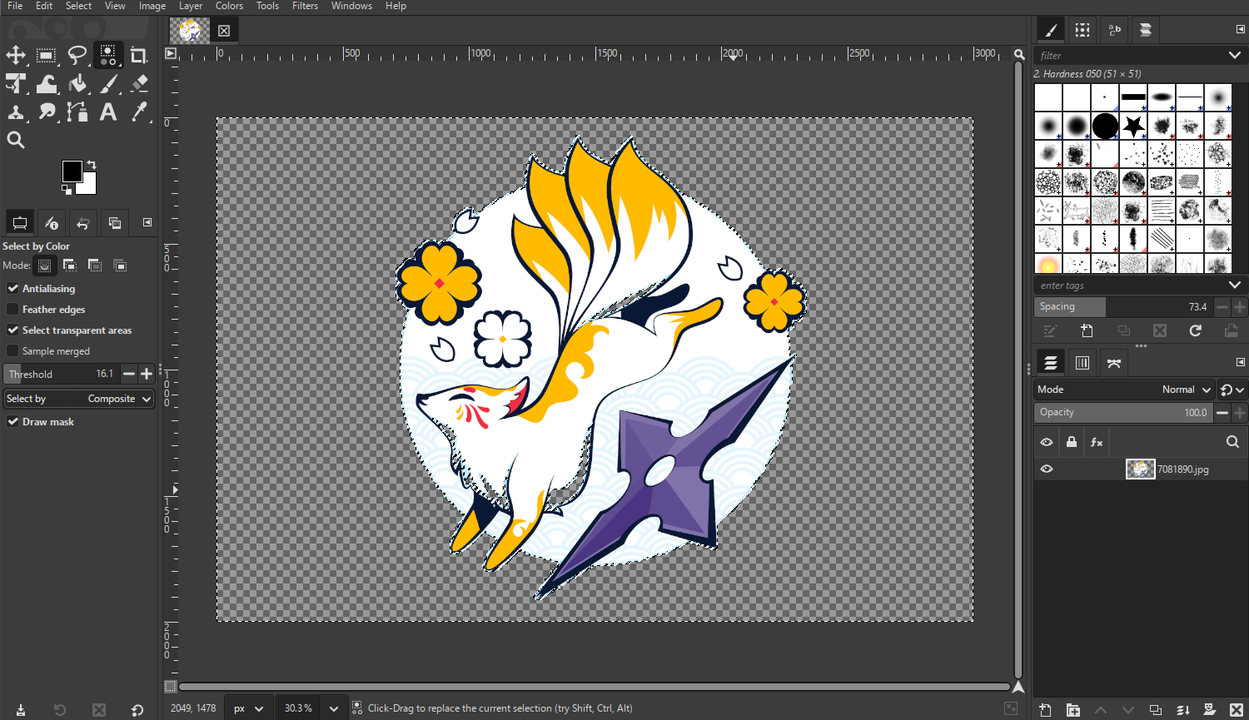1249x720 pixels.
Task: Hide the 7081890.jpg layer
Action: [1046, 468]
